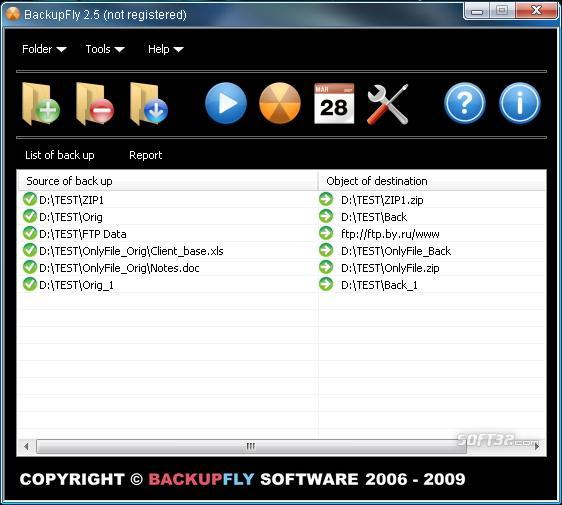Open the Tools dropdown menu
Viewport: 562px width, 505px height.
click(105, 49)
